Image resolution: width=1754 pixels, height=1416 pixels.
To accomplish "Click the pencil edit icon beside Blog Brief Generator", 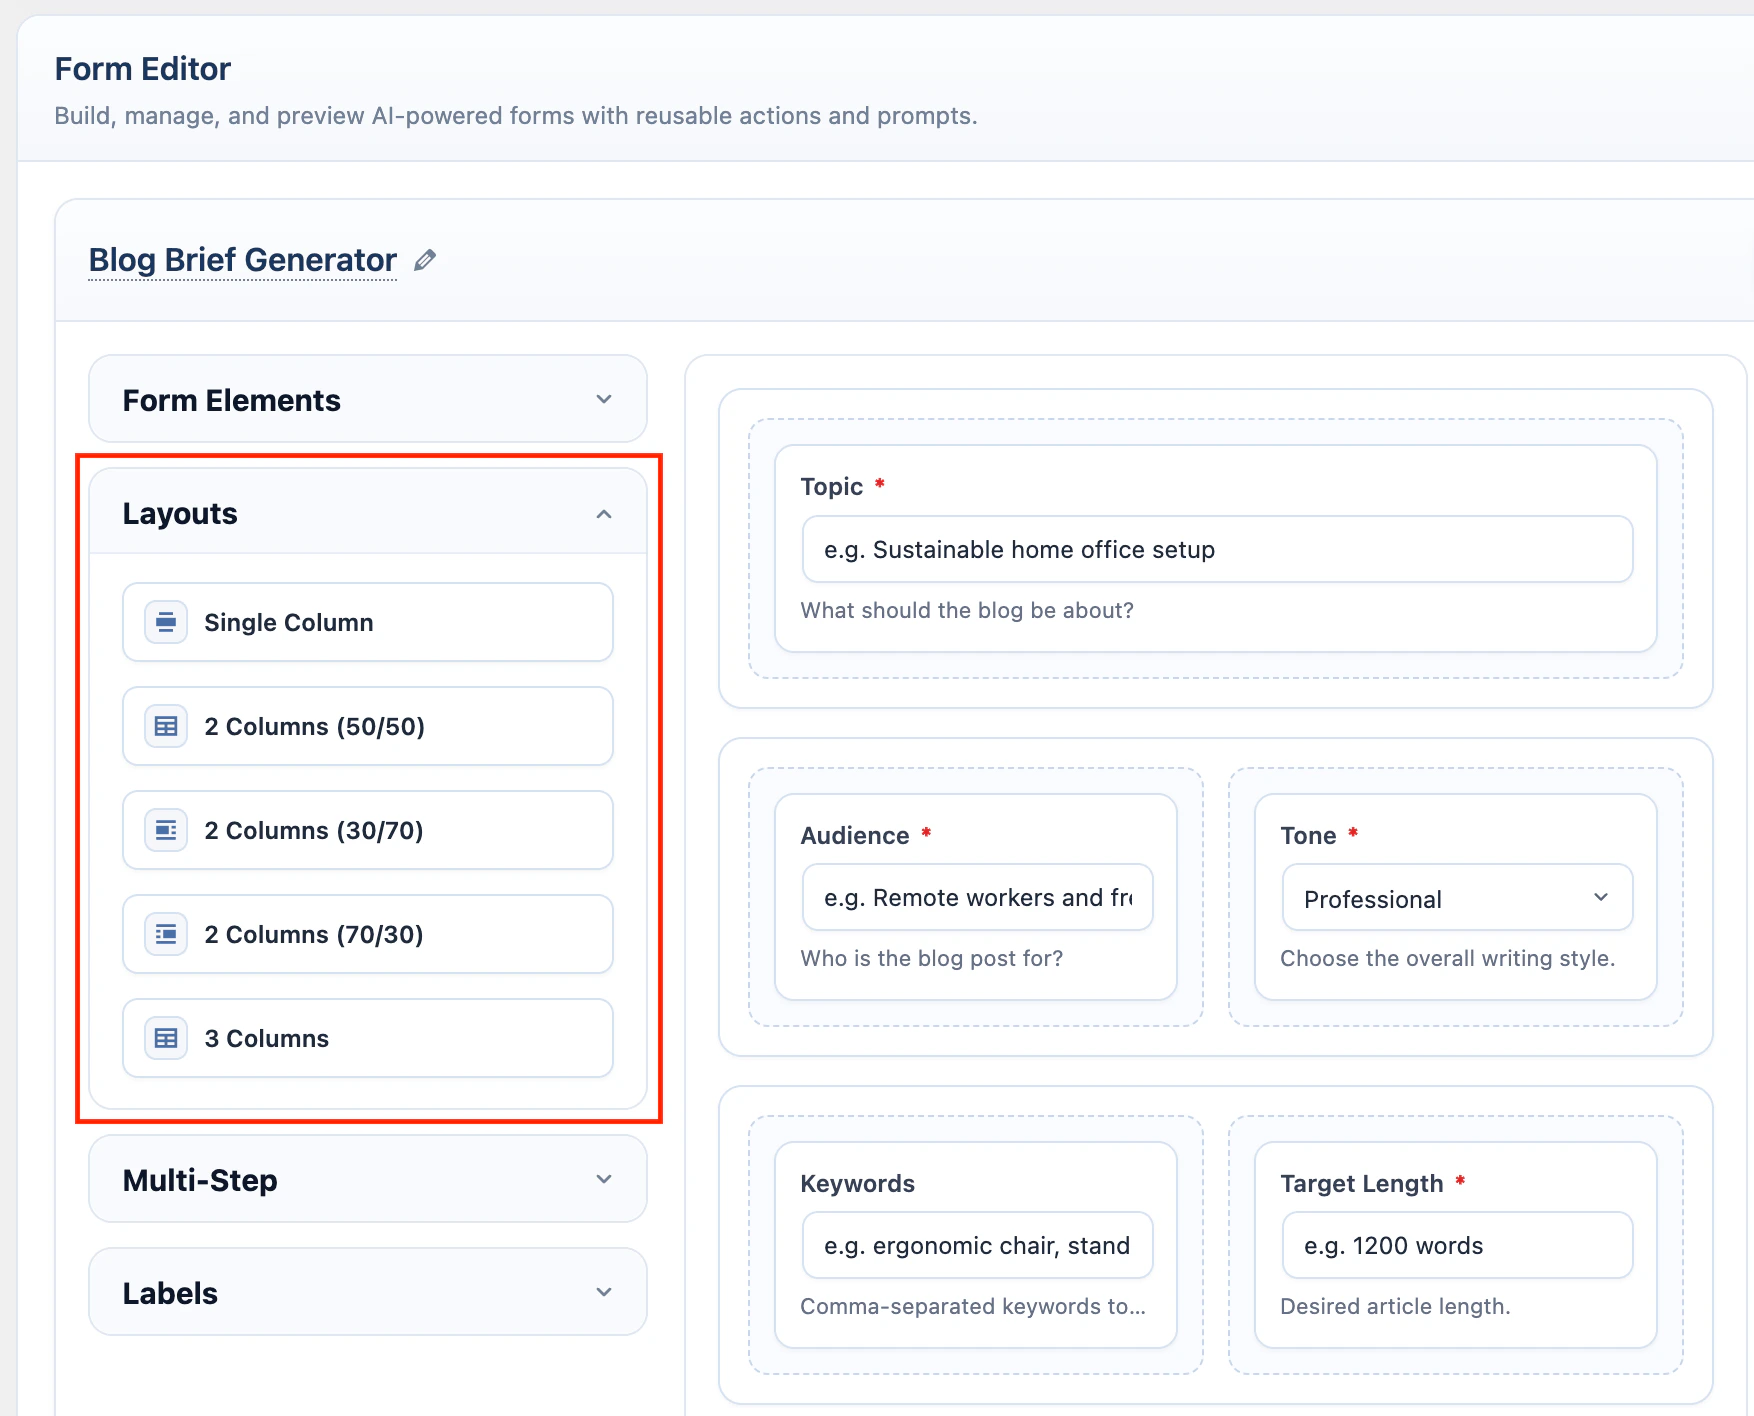I will click(x=425, y=260).
